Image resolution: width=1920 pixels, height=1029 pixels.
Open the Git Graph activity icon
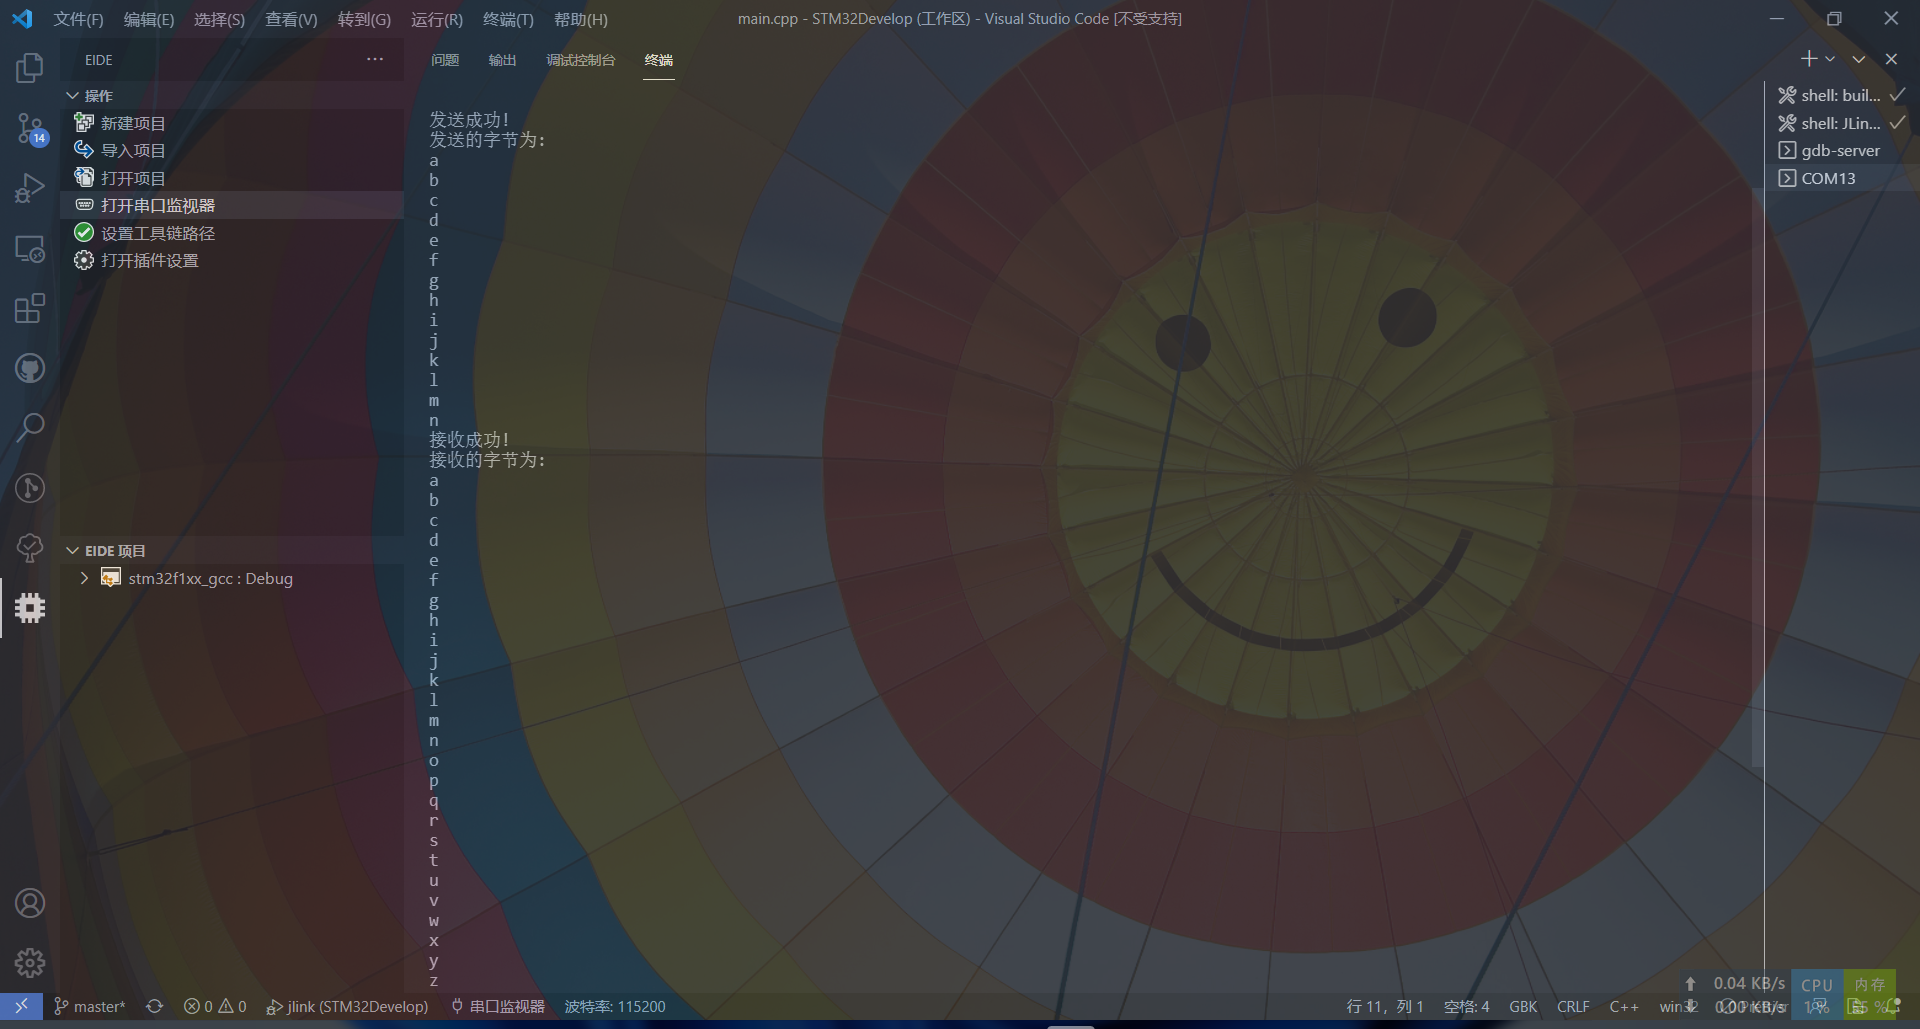coord(30,488)
